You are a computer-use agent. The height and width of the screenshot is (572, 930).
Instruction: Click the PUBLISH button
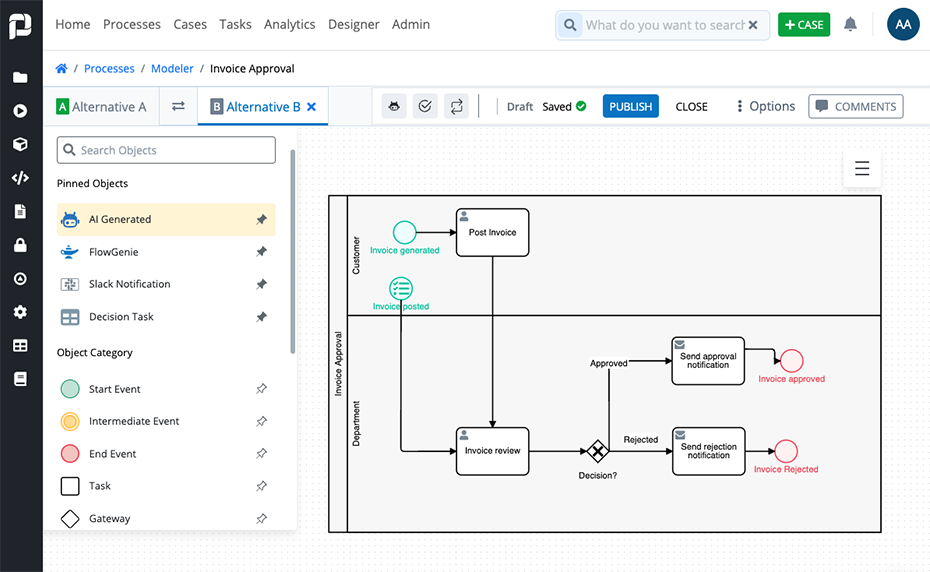click(630, 106)
